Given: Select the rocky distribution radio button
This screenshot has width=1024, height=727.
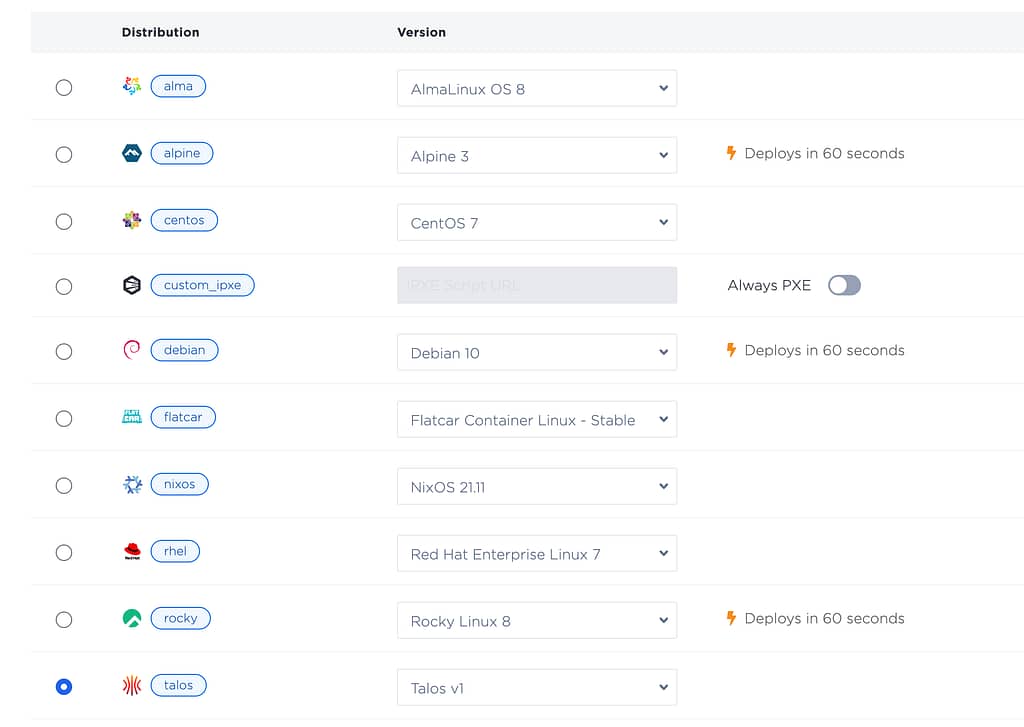Looking at the screenshot, I should (x=64, y=620).
